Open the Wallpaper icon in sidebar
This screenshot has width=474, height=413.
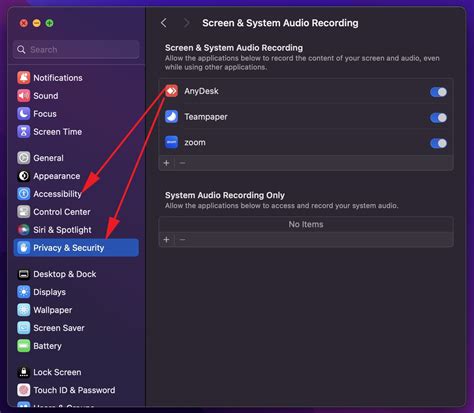tap(24, 310)
